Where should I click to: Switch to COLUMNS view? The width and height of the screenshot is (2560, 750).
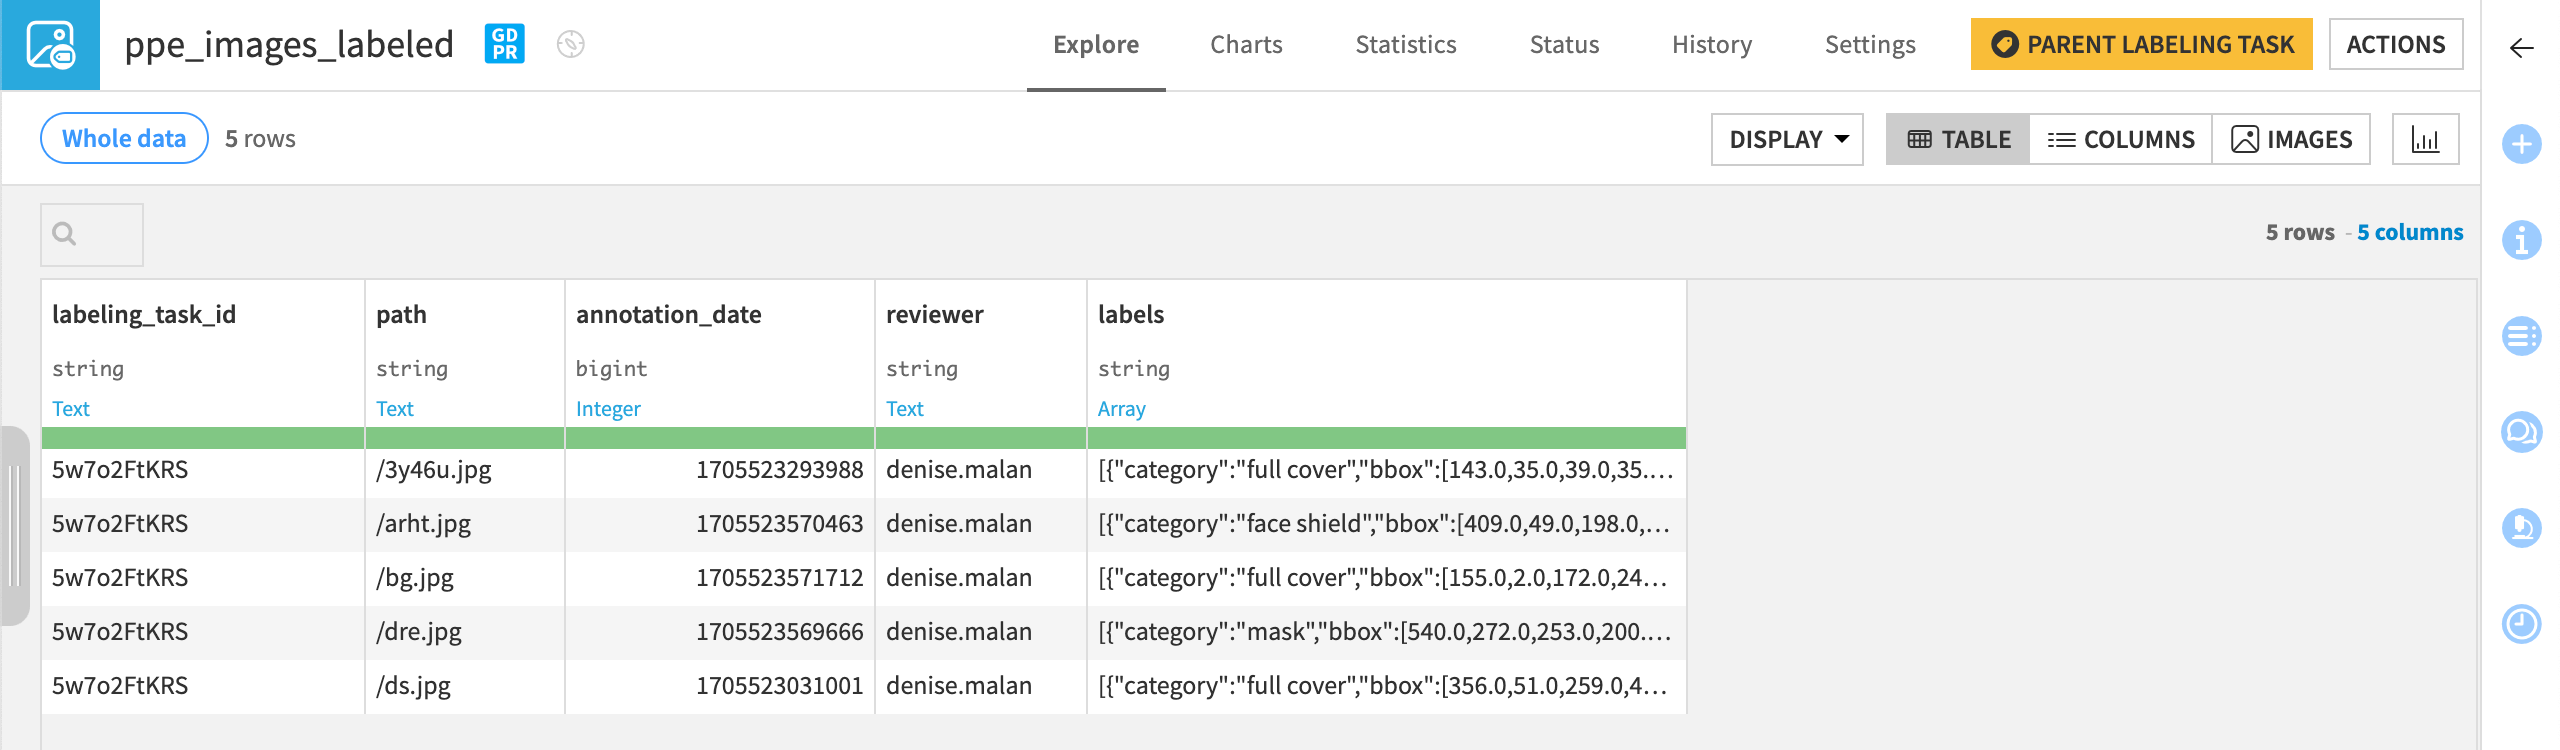click(x=2120, y=139)
